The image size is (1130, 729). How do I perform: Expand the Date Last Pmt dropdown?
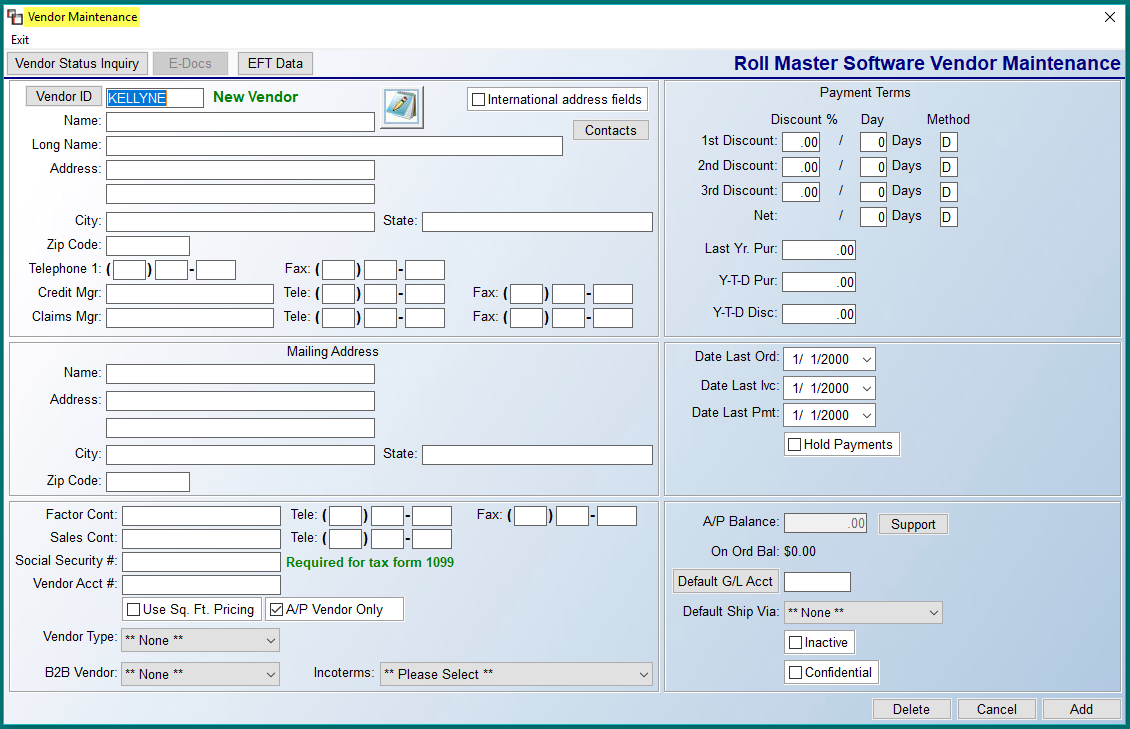pyautogui.click(x=867, y=415)
